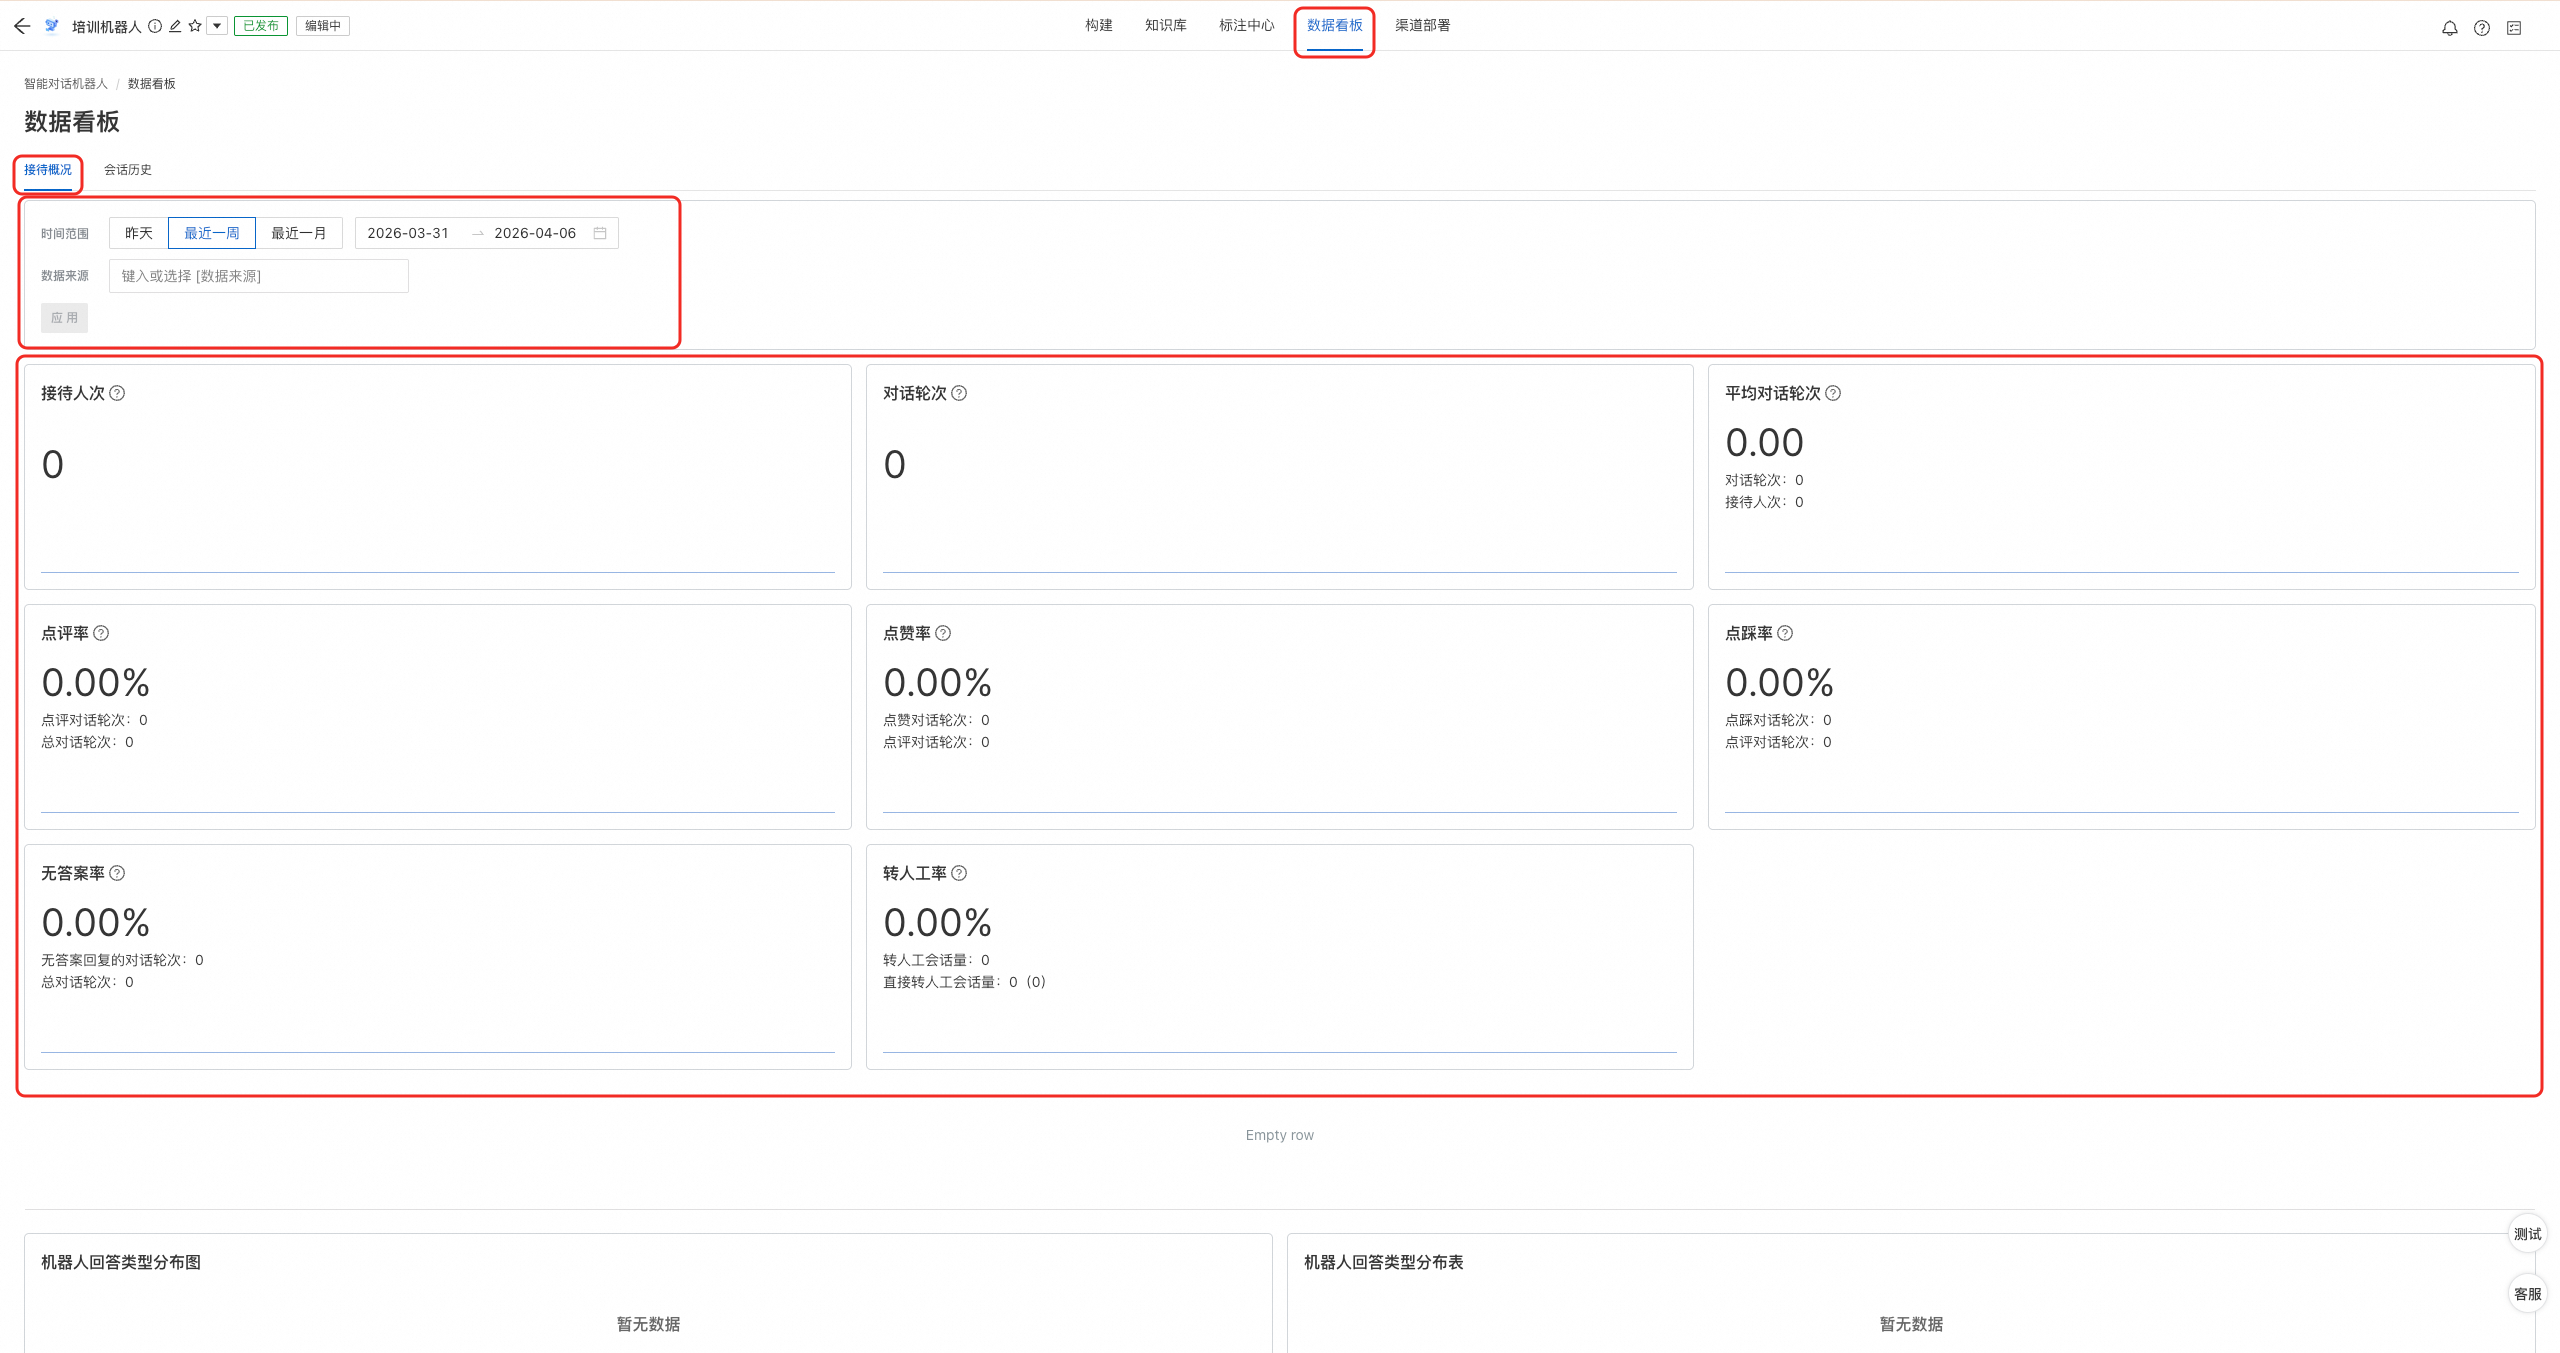Click the 直接转人工会话量 line
Viewport: 2560px width, 1353px height.
click(964, 982)
